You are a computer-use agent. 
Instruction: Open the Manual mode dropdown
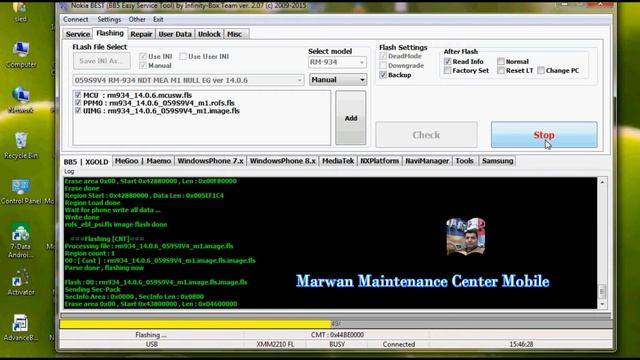pos(338,80)
